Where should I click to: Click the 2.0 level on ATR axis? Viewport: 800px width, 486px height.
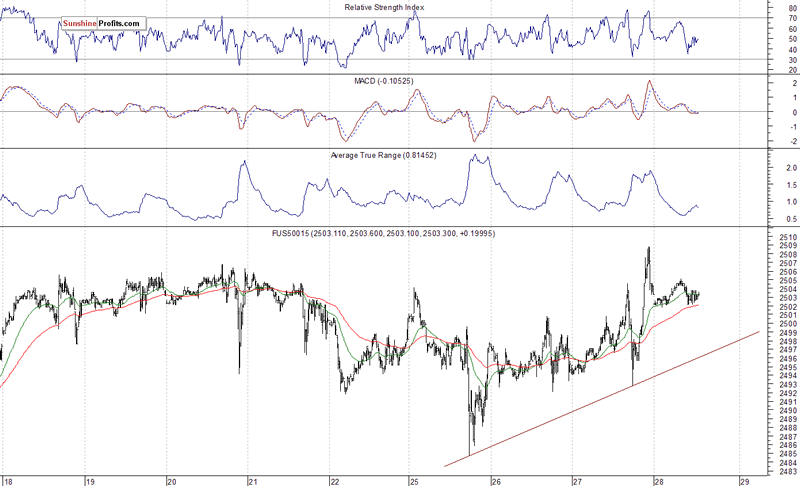[x=791, y=168]
